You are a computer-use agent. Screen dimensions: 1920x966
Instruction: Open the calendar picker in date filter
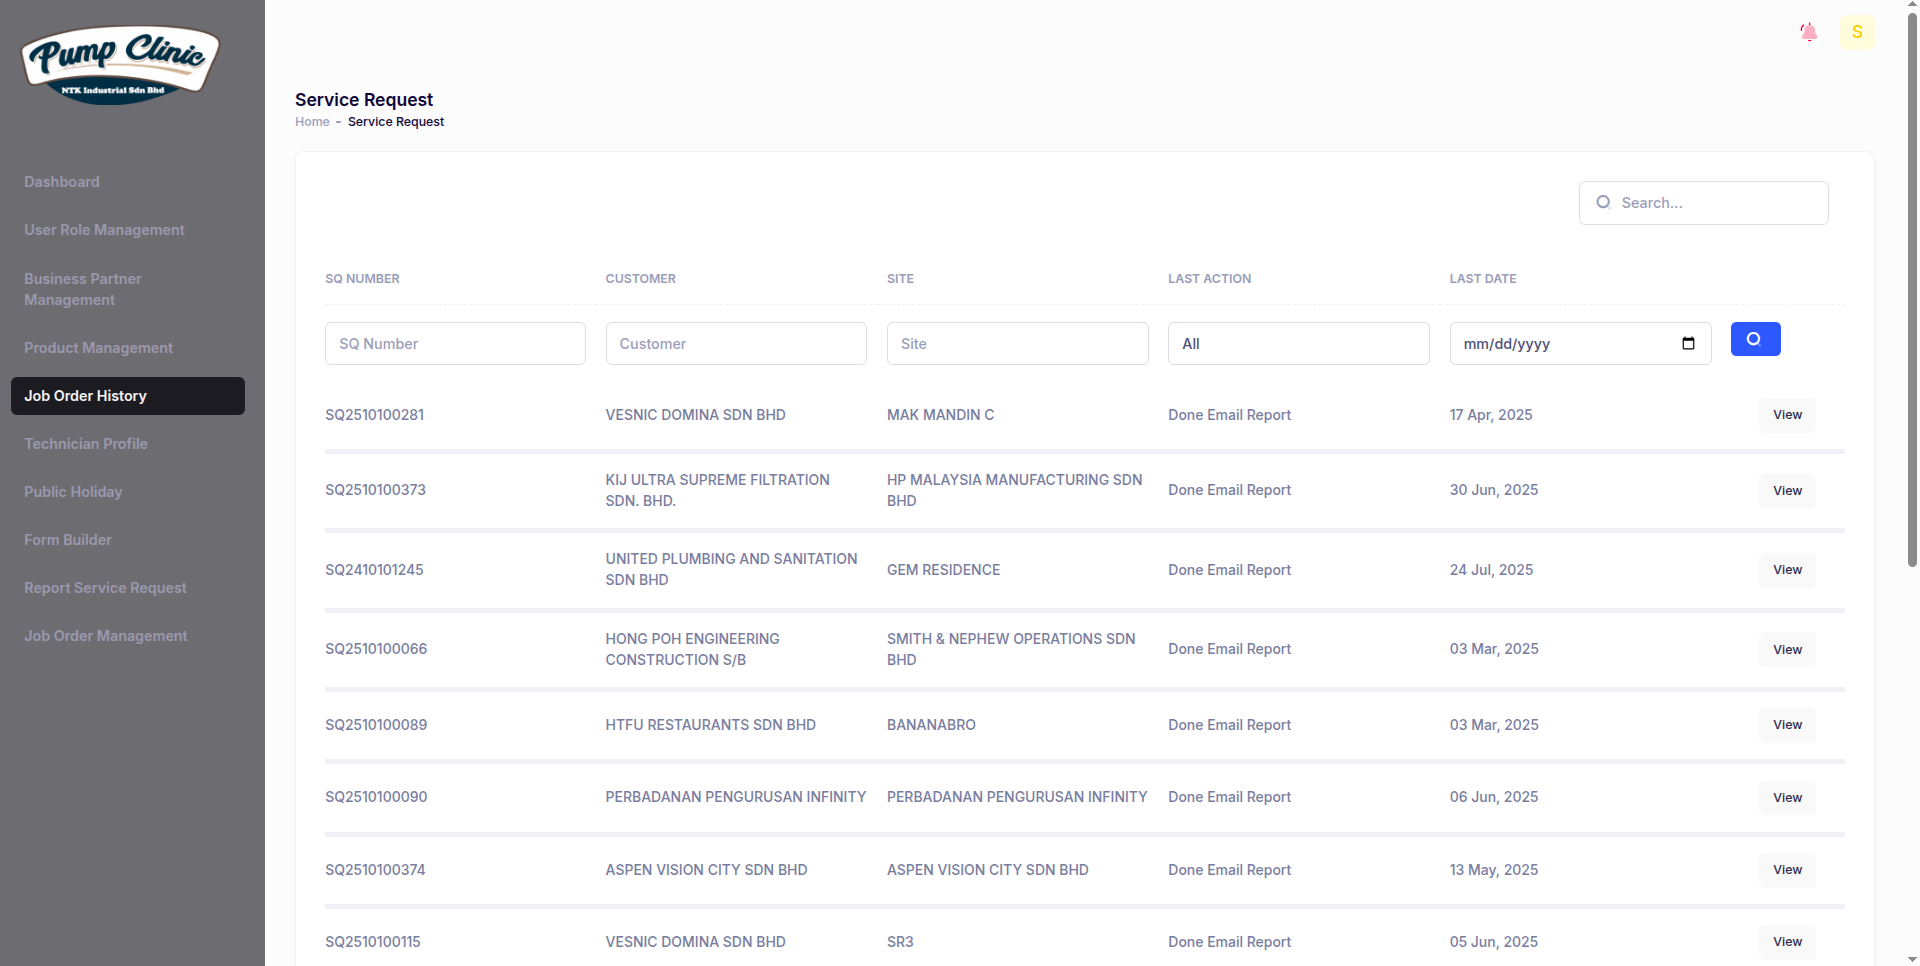[1688, 344]
